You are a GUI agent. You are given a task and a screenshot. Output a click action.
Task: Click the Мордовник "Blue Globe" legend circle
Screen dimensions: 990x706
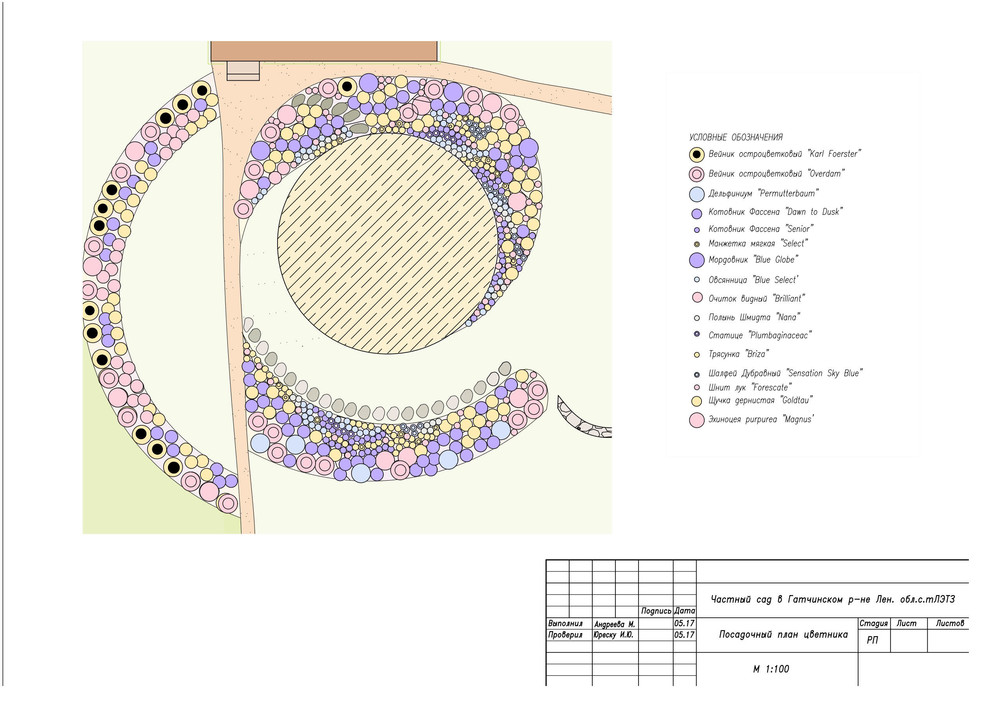[697, 260]
